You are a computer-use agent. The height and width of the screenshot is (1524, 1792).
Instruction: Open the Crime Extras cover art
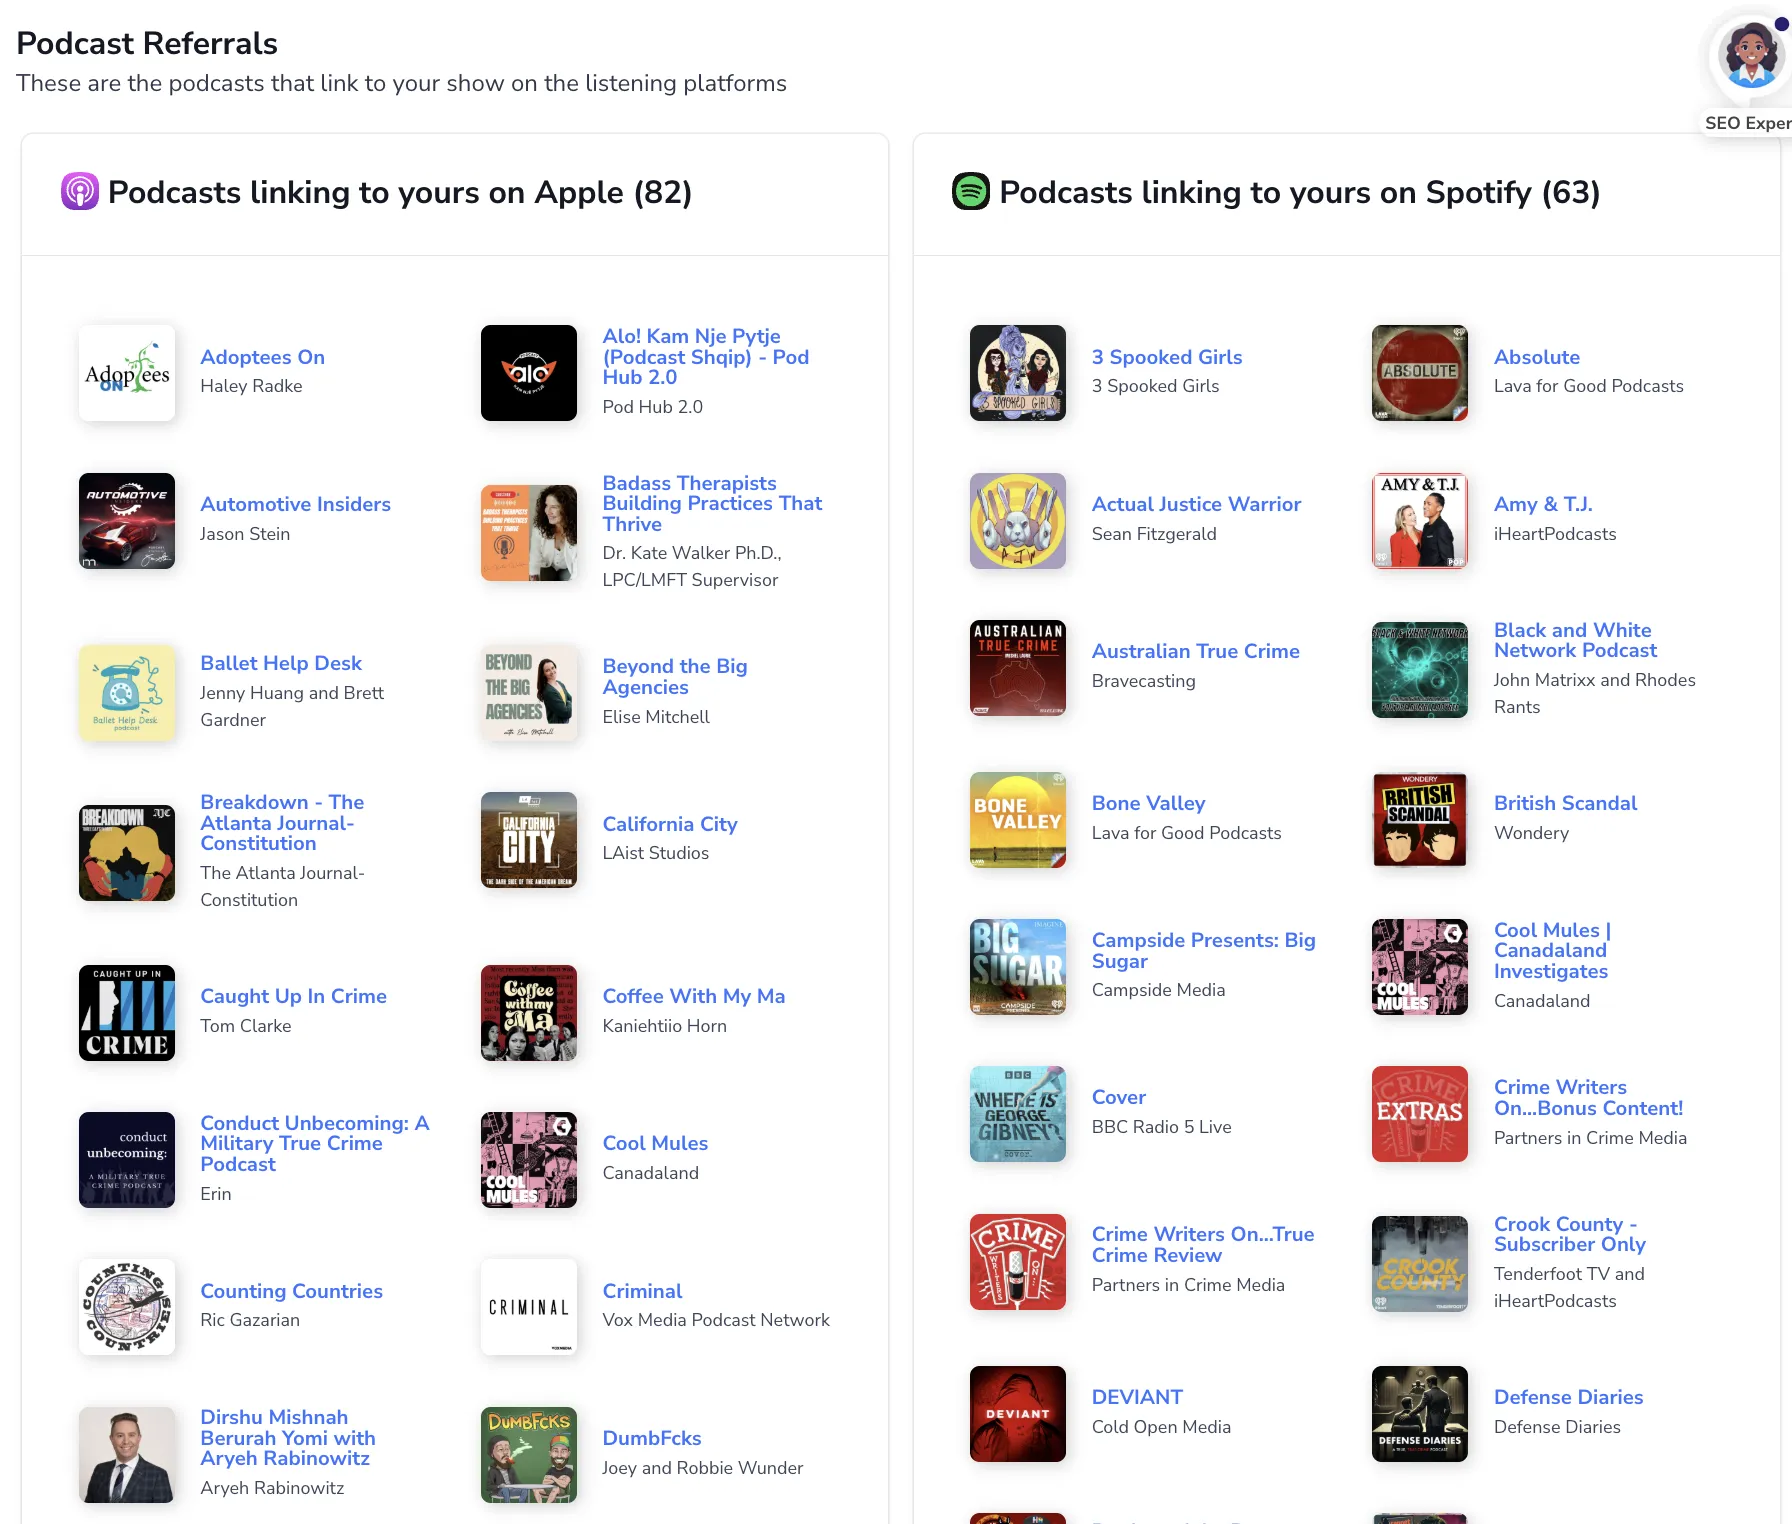(1420, 1114)
